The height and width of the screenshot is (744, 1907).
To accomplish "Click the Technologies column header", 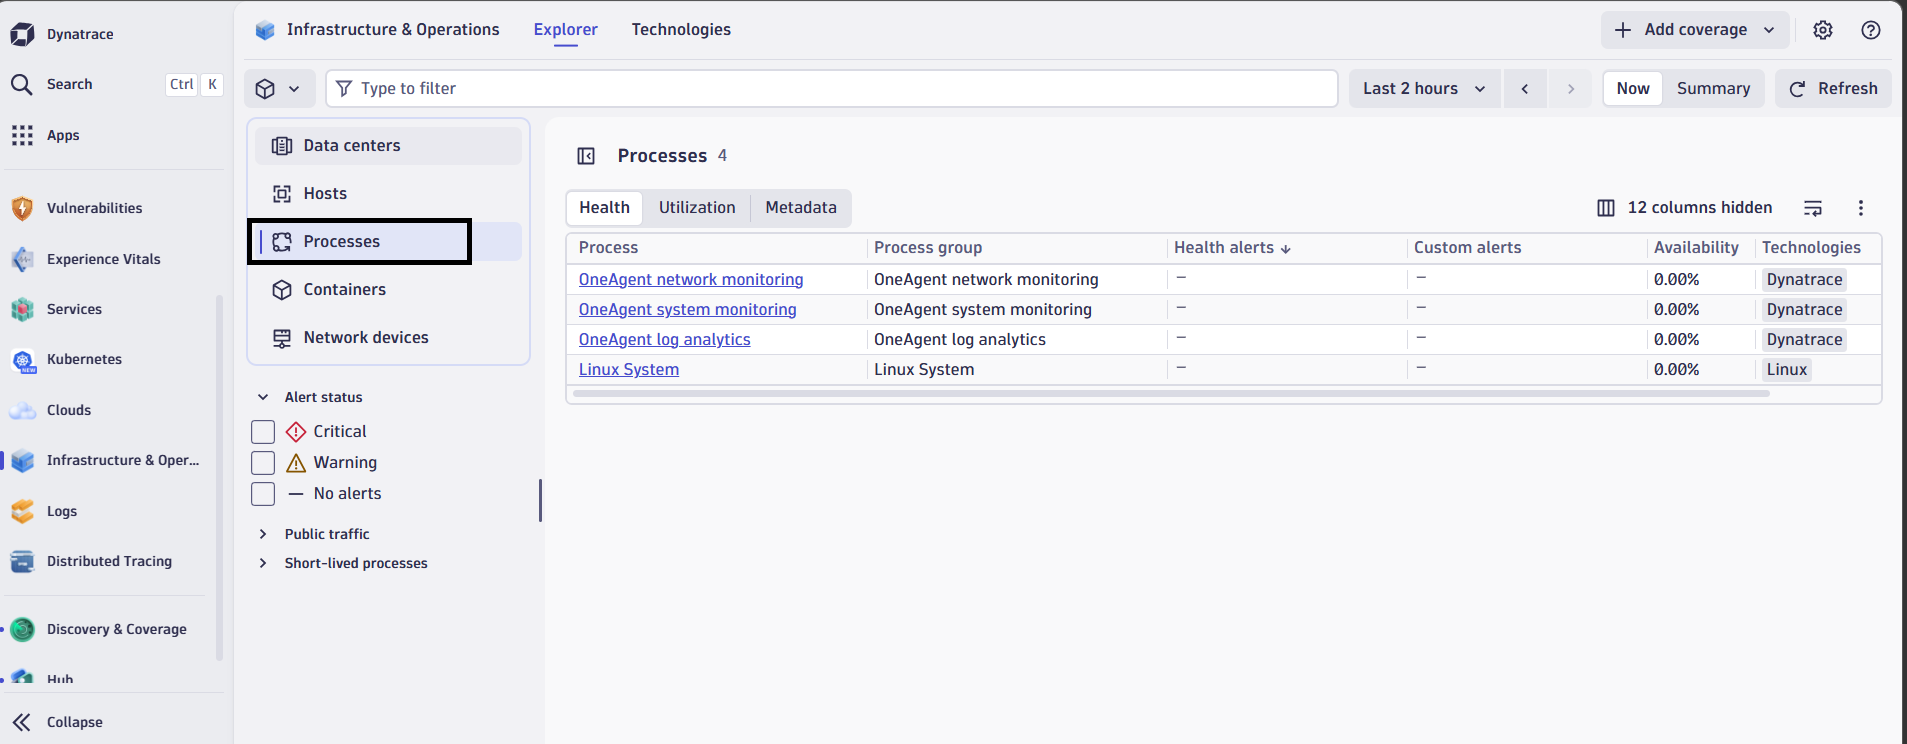I will tap(1811, 248).
